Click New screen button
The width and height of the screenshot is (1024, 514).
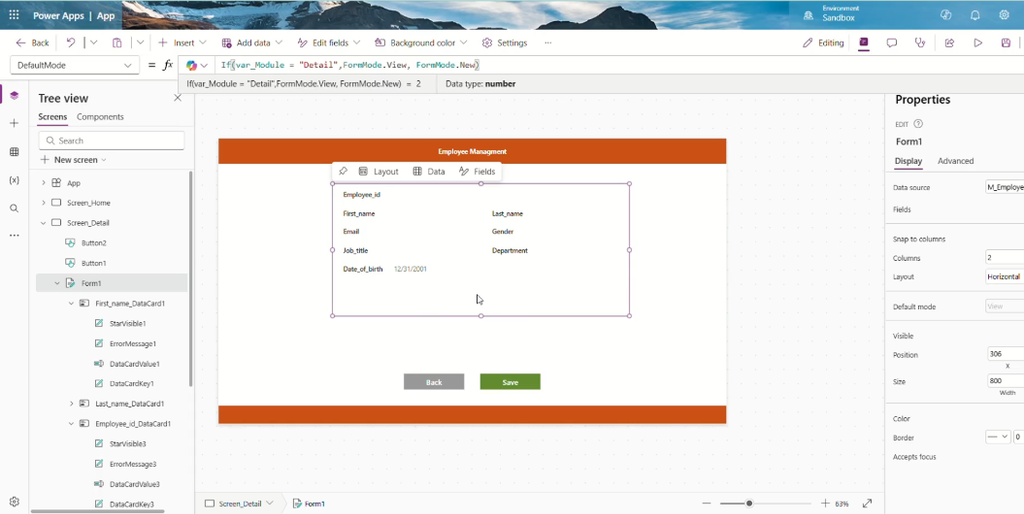73,160
